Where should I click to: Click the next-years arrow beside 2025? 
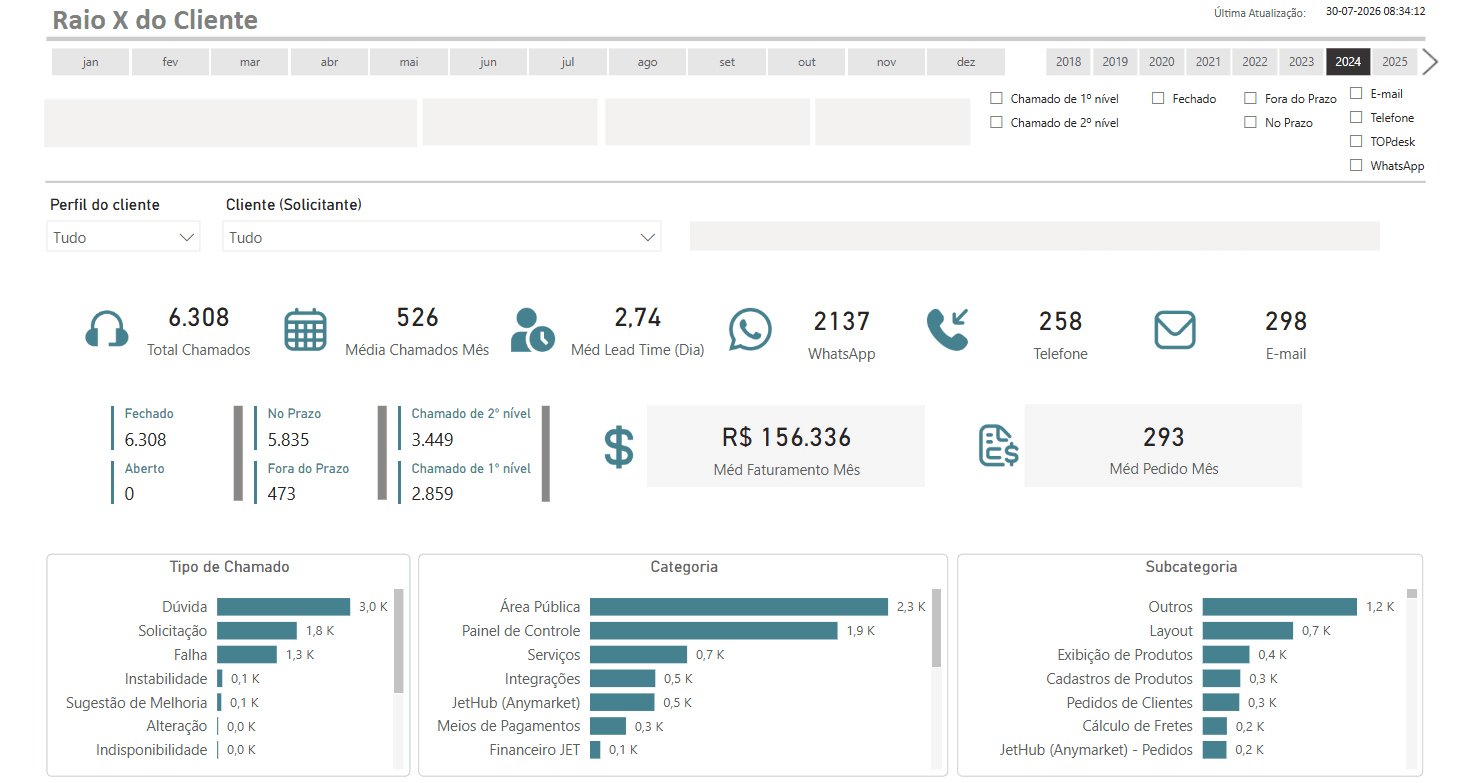1430,62
